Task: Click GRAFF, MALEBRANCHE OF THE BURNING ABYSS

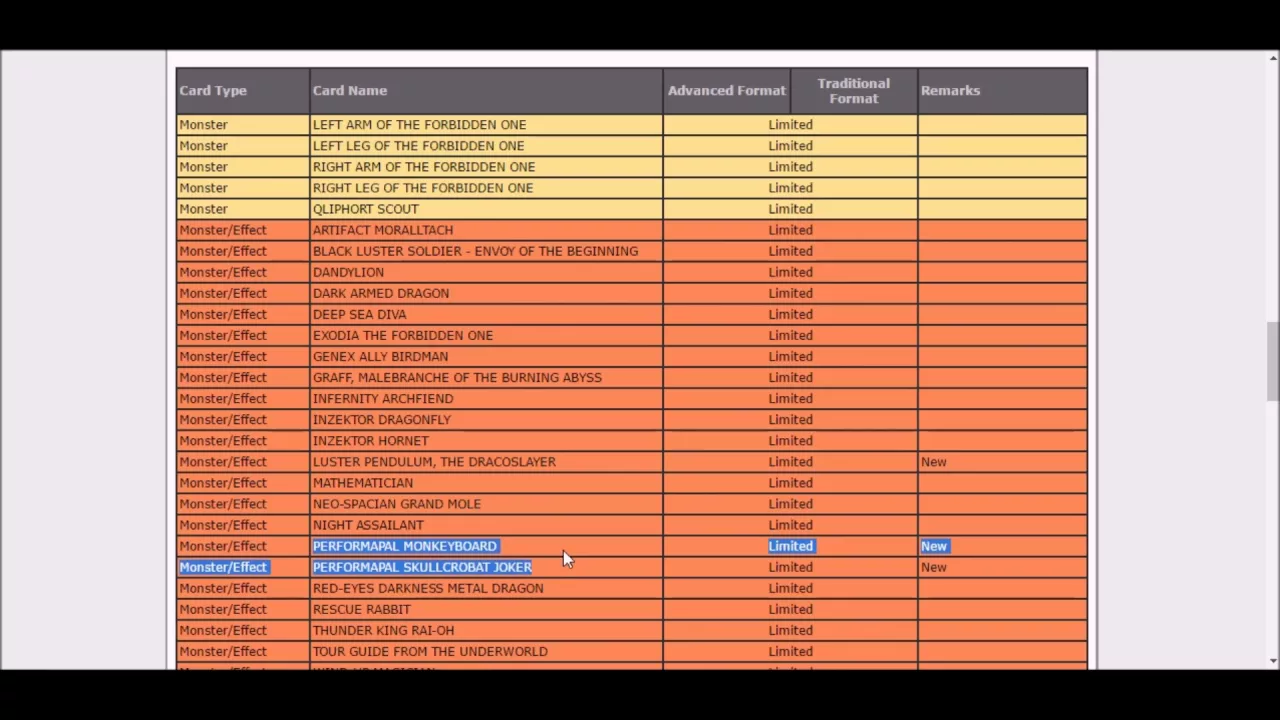Action: [457, 377]
